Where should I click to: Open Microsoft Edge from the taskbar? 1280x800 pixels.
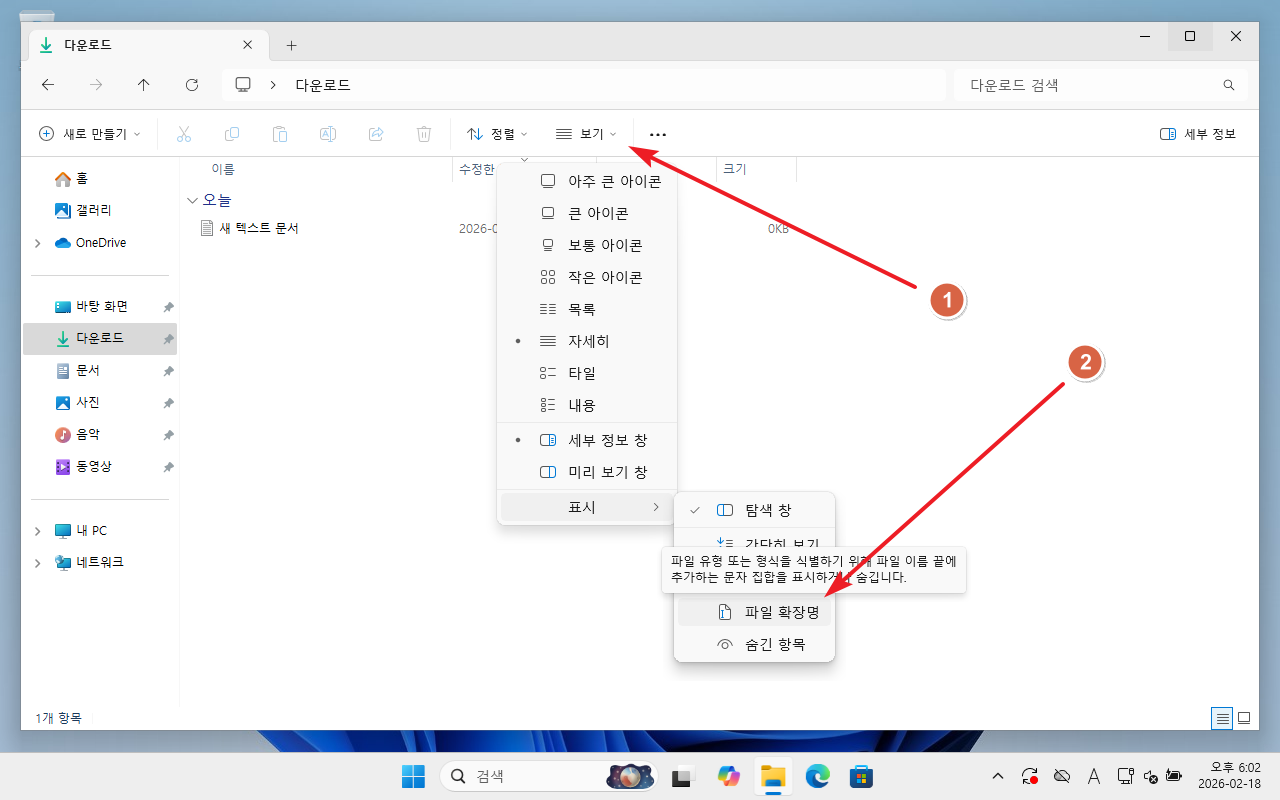817,776
